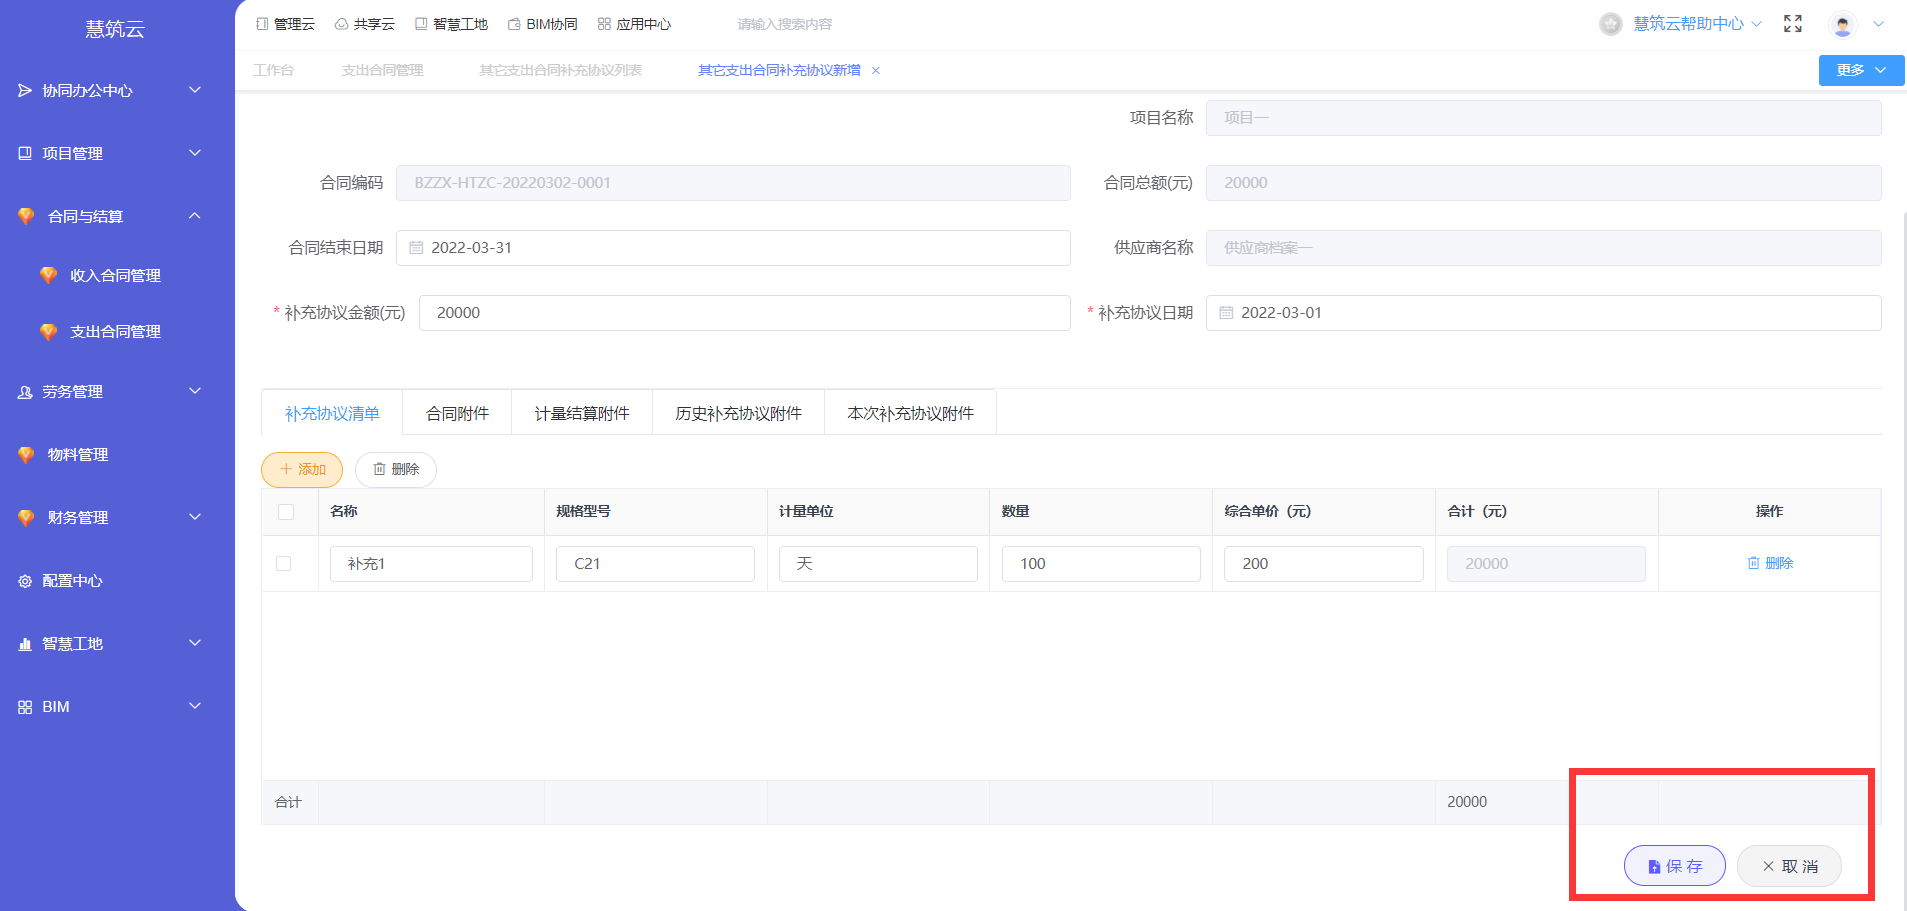1907x911 pixels.
Task: Click the 财务管理 diamond icon
Action: tap(26, 517)
